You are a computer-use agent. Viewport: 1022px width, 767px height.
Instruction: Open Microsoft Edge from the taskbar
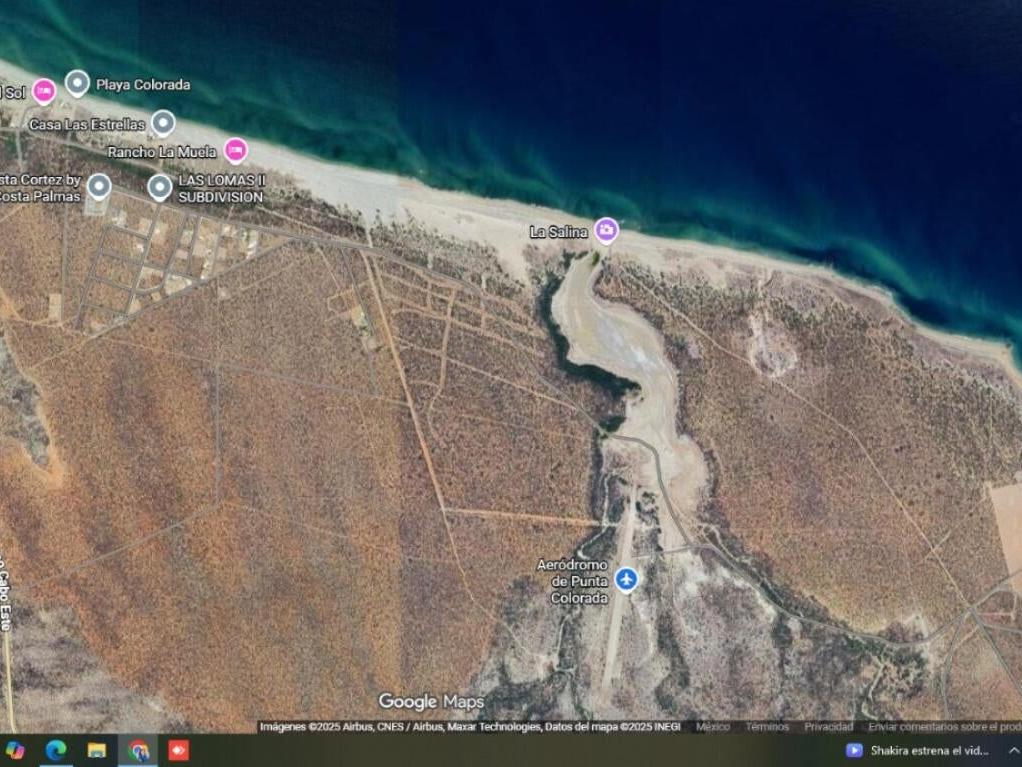[x=56, y=750]
